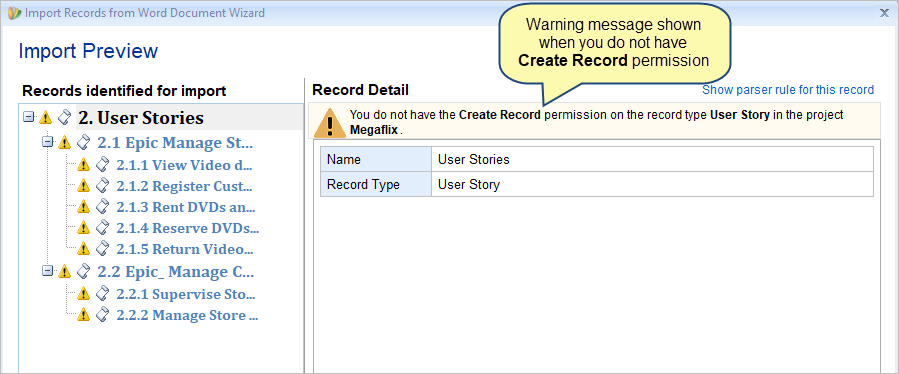Click tag icon beside 2.2 Epic_ Manage C
Image resolution: width=899 pixels, height=374 pixels.
click(83, 271)
